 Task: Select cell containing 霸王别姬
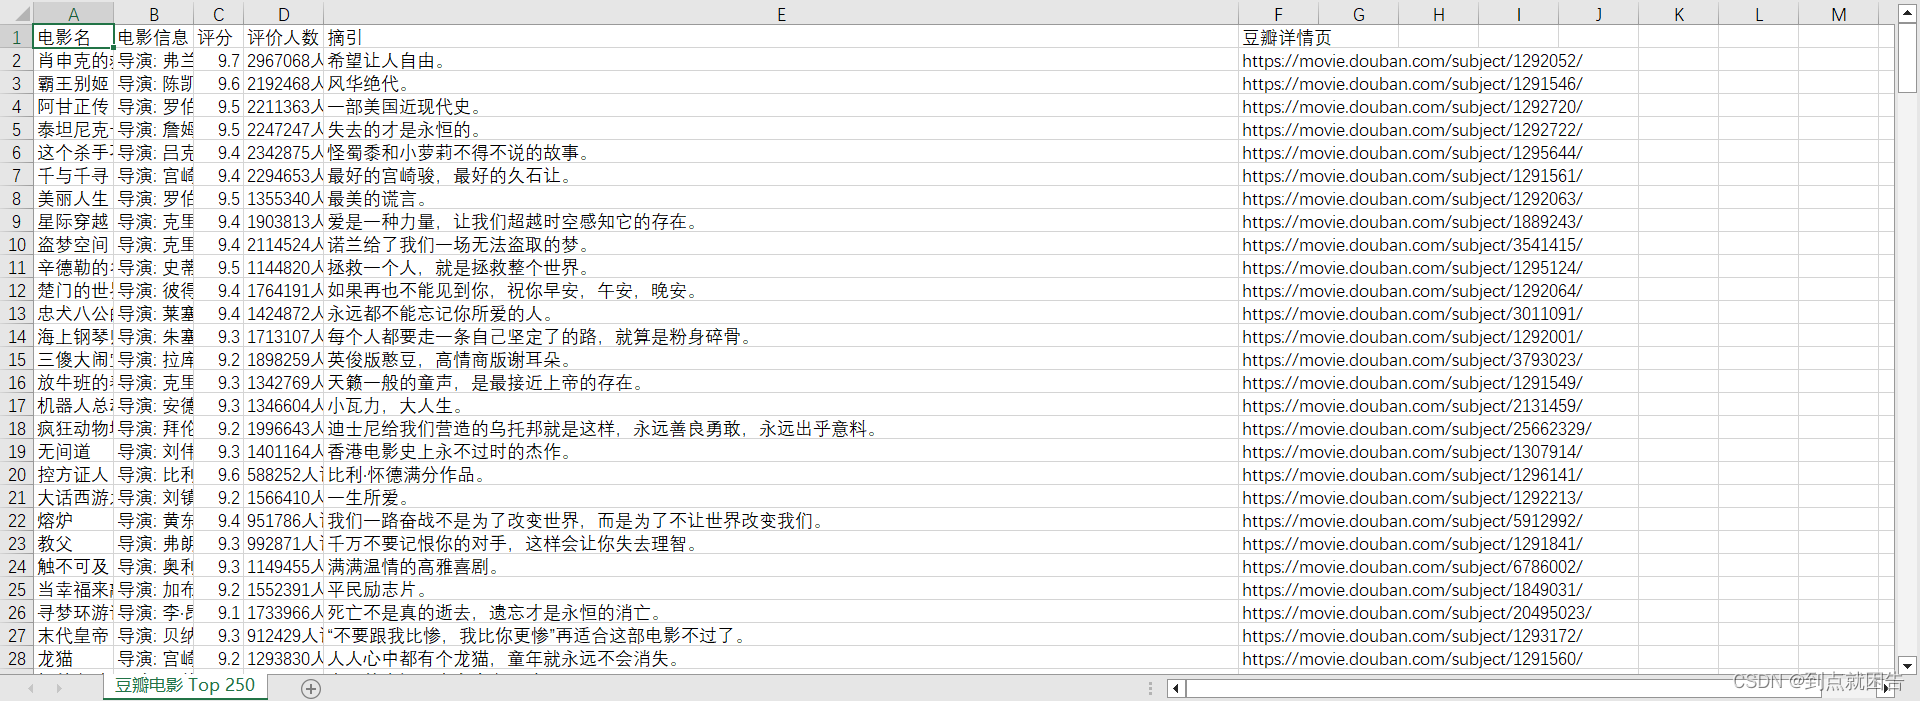coord(73,84)
